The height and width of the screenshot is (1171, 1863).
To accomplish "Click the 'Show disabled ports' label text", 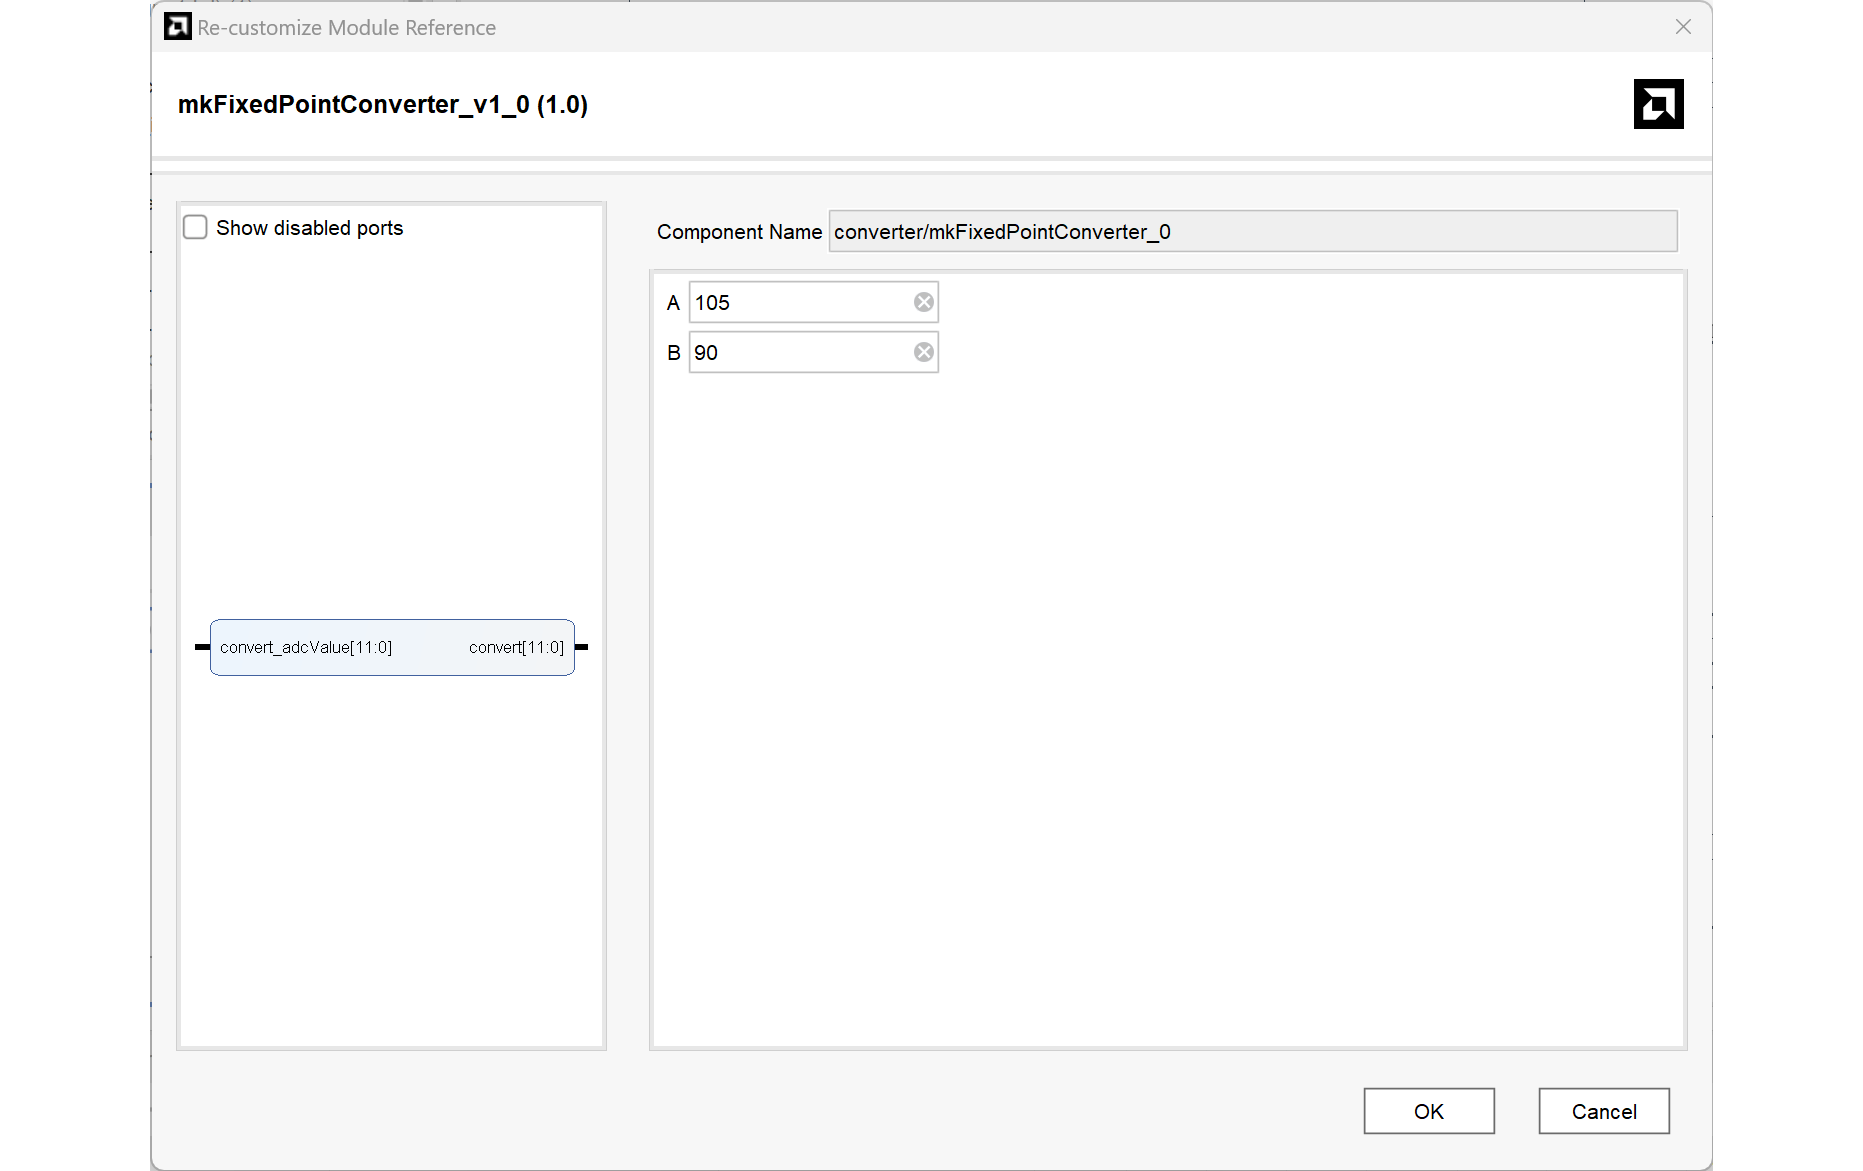I will [x=309, y=228].
